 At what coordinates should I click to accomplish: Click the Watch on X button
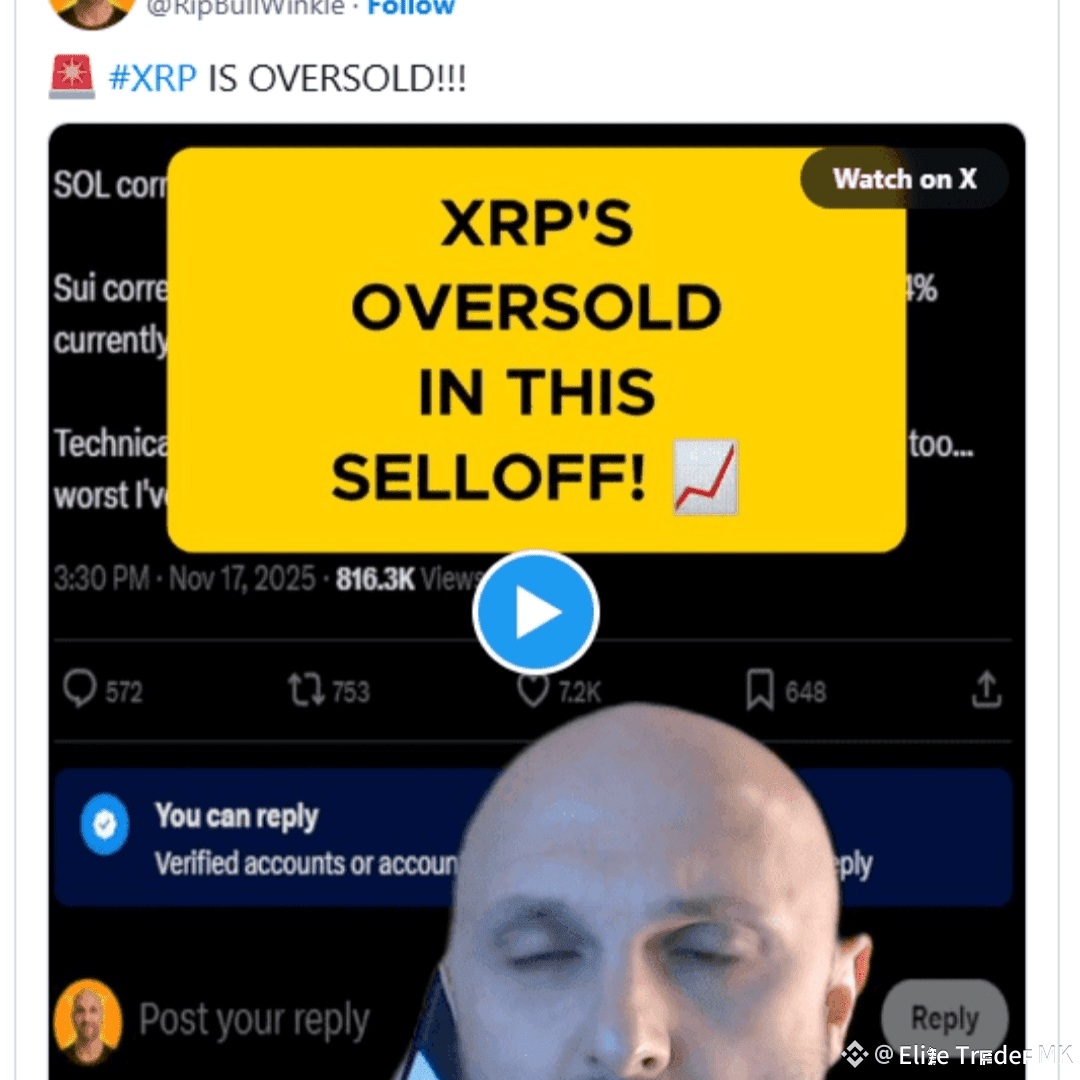[x=904, y=179]
